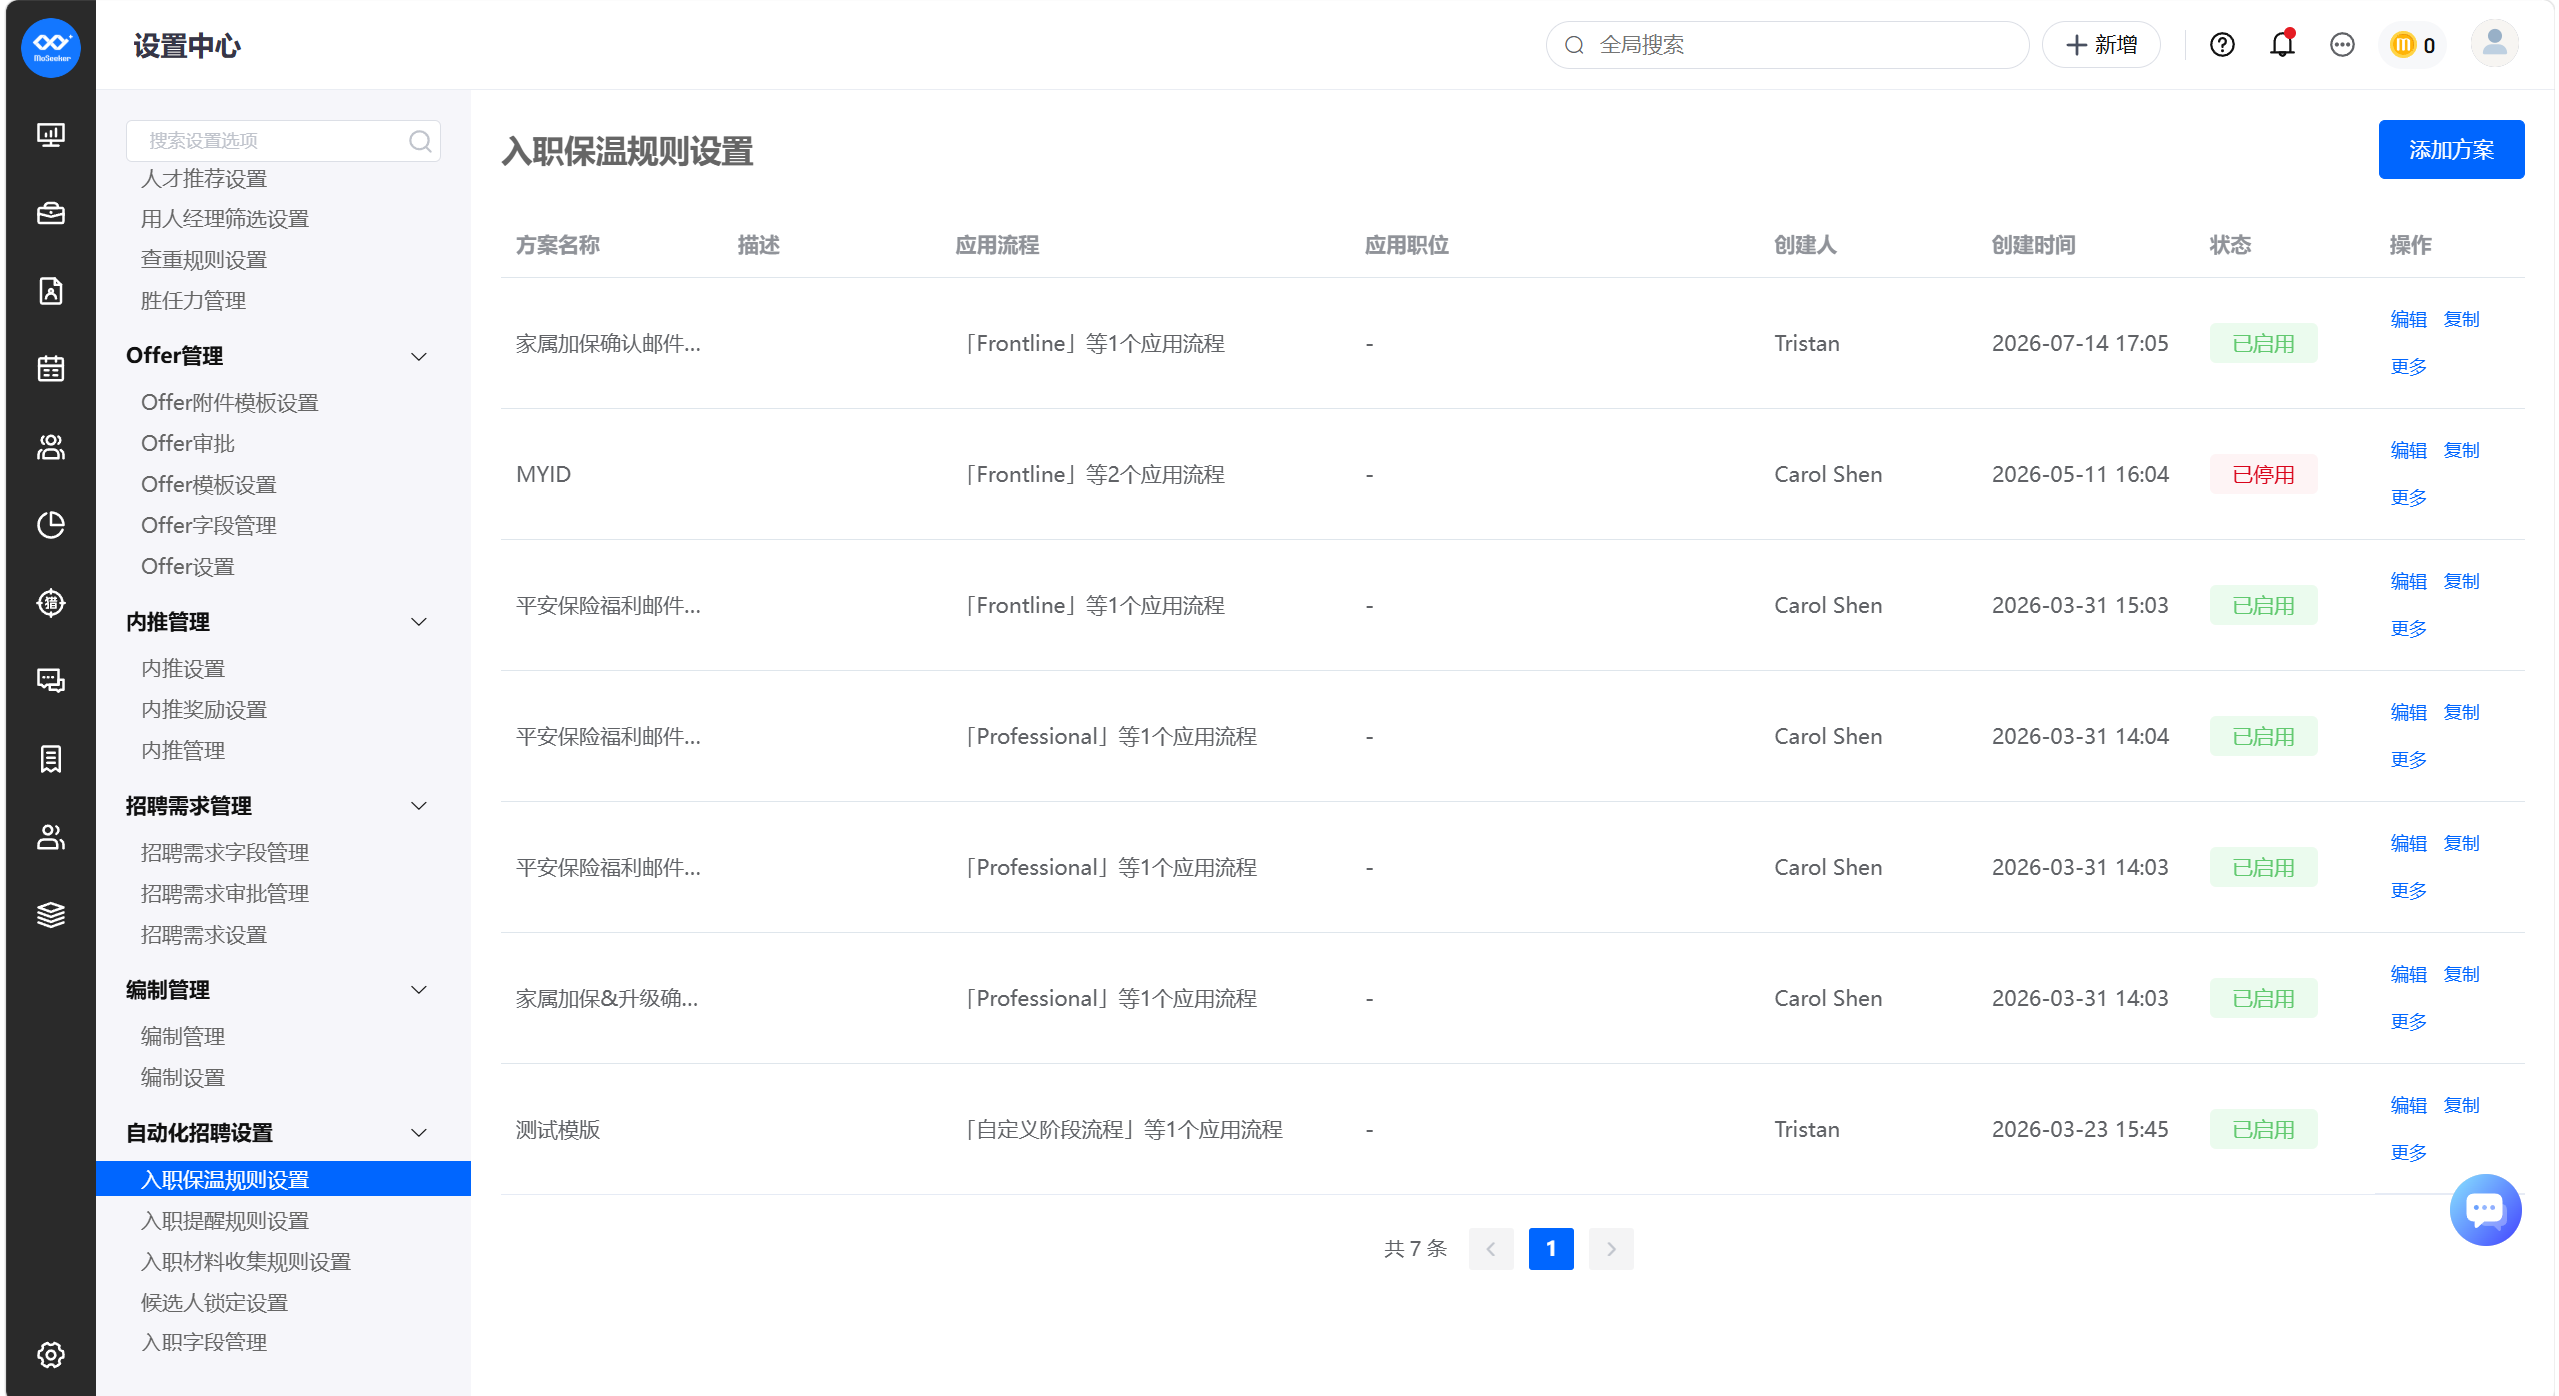Click the 已停用 status of MYID
Image resolution: width=2559 pixels, height=1396 pixels.
tap(2263, 475)
